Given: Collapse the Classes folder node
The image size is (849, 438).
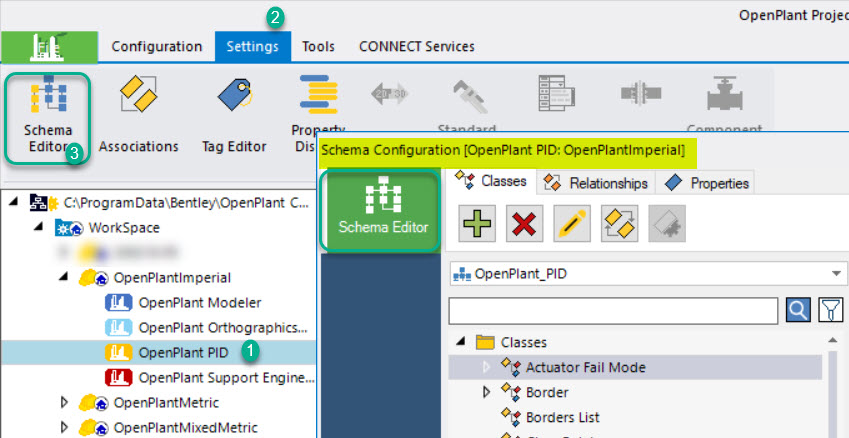Looking at the screenshot, I should pos(461,342).
